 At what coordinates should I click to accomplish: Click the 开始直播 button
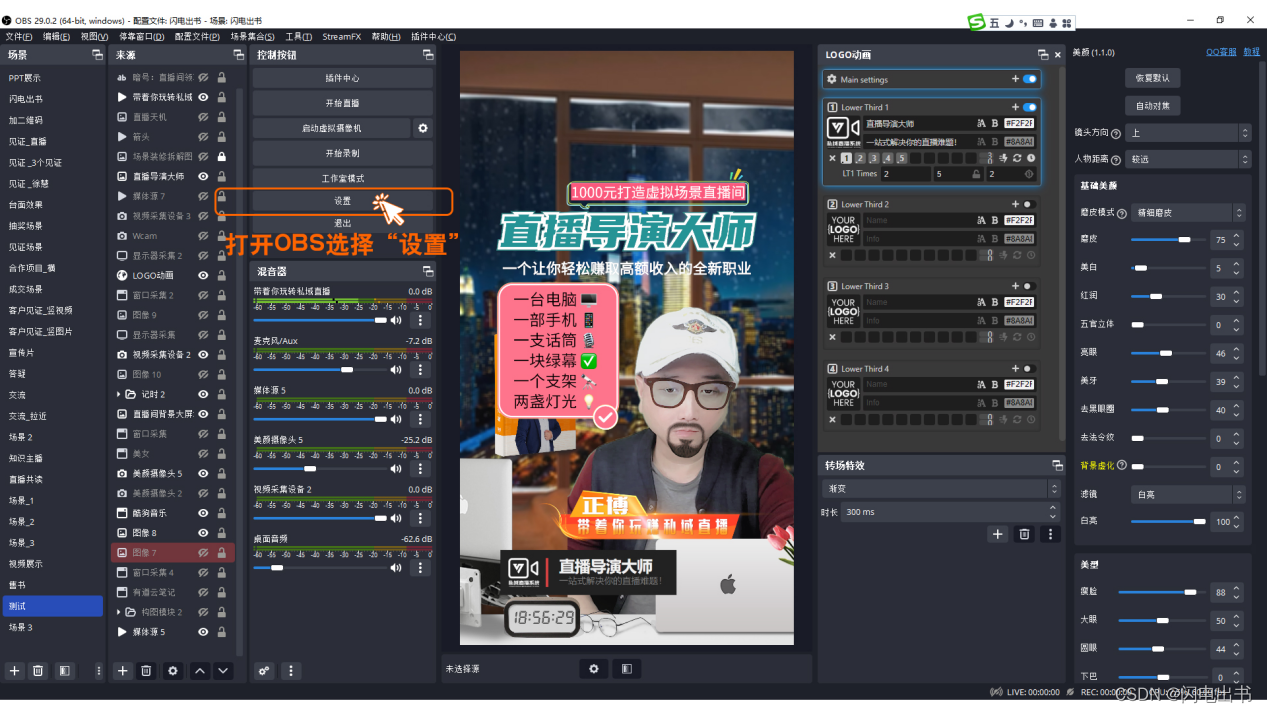point(342,103)
